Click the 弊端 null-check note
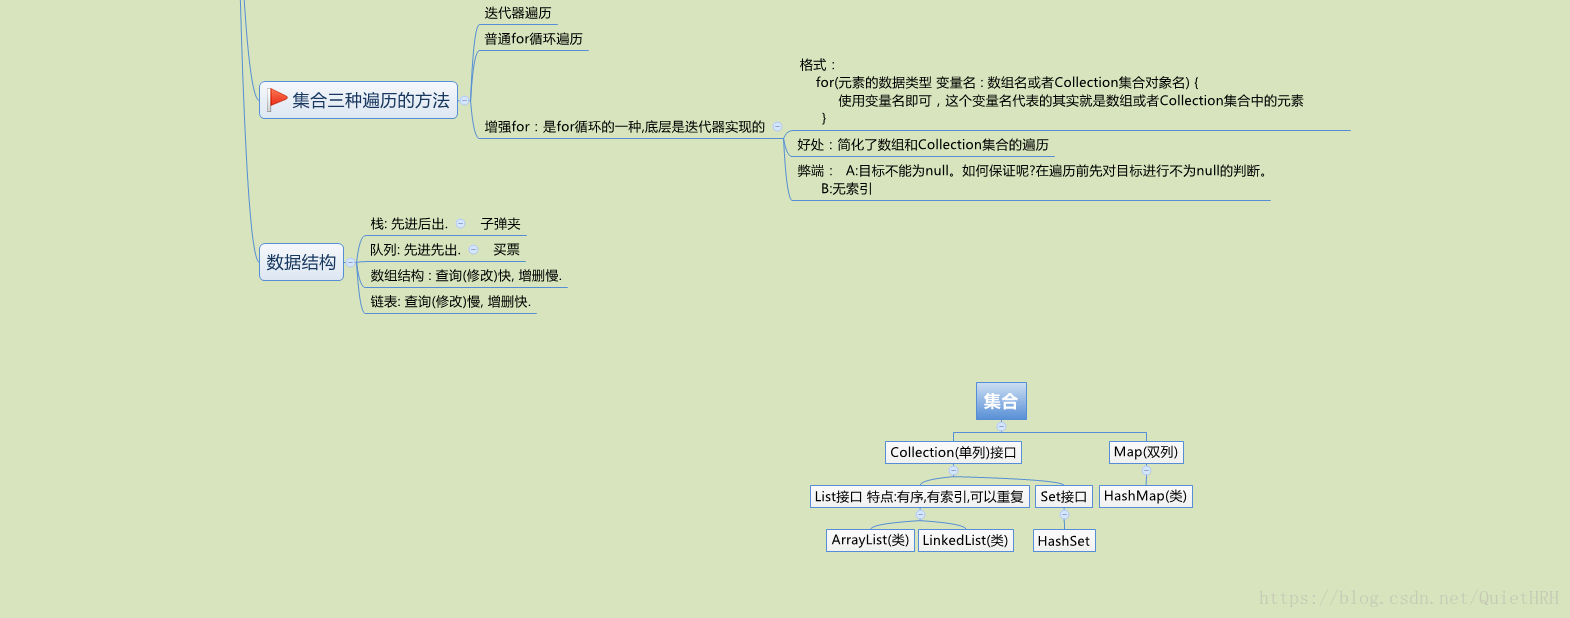This screenshot has width=1570, height=618. 1032,179
